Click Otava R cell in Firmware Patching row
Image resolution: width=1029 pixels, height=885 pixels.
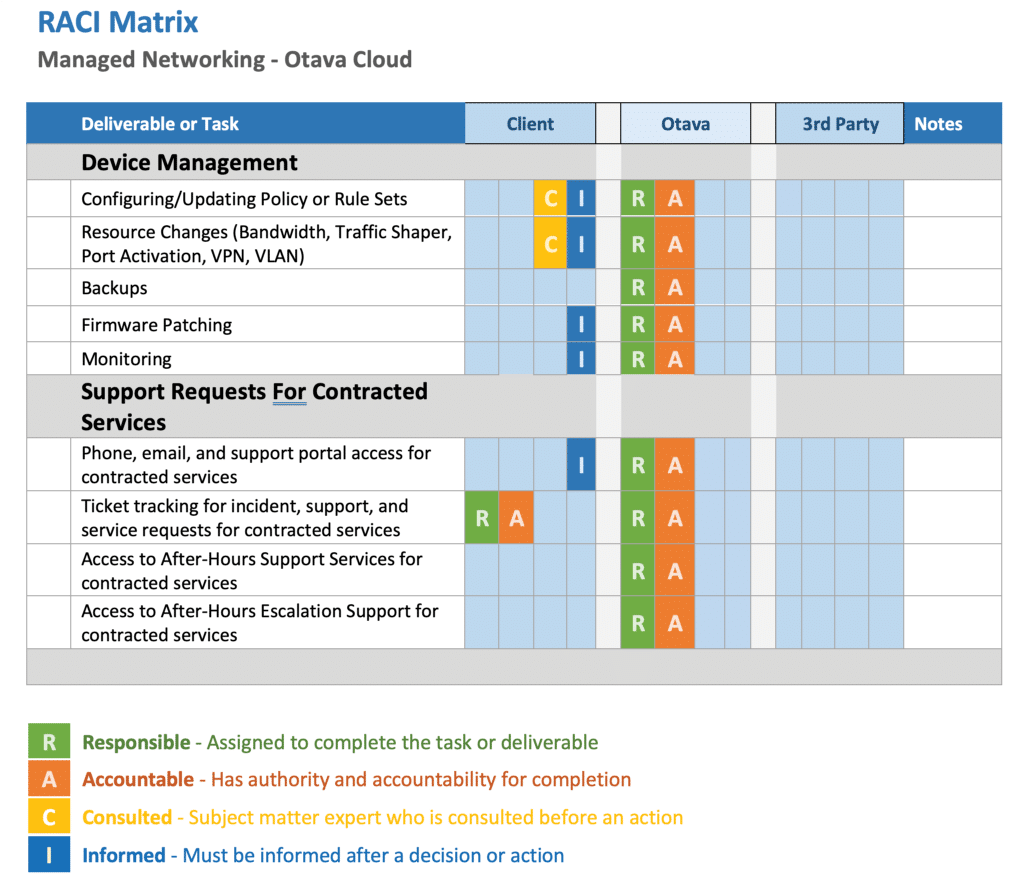tap(637, 323)
